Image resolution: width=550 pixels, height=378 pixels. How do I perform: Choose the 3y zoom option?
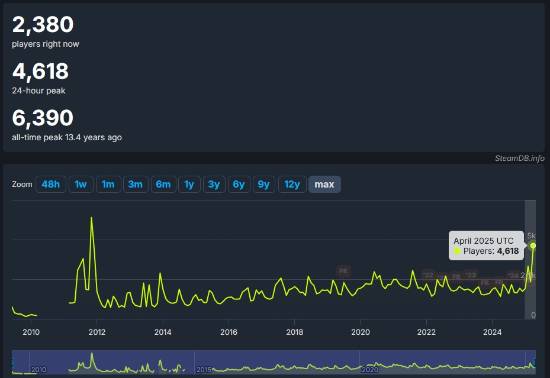click(214, 184)
